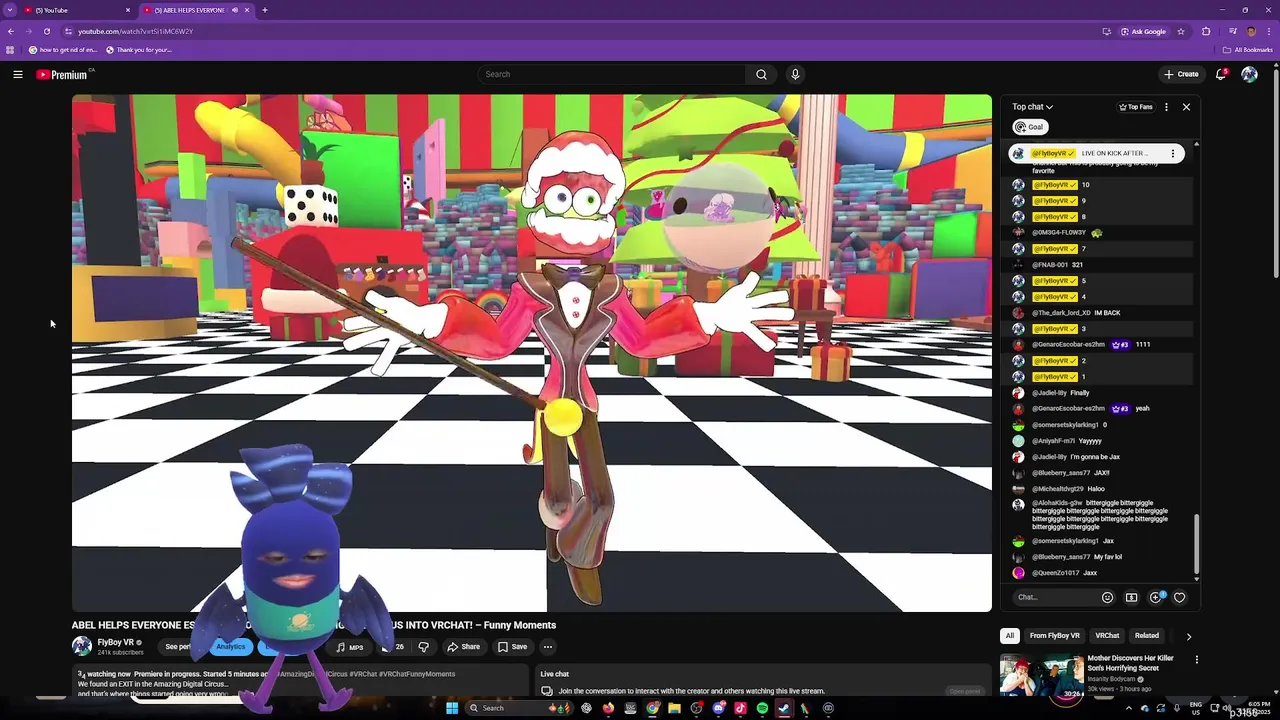Open the live chat three-dot options menu
Image resolution: width=1280 pixels, height=720 pixels.
click(1166, 107)
